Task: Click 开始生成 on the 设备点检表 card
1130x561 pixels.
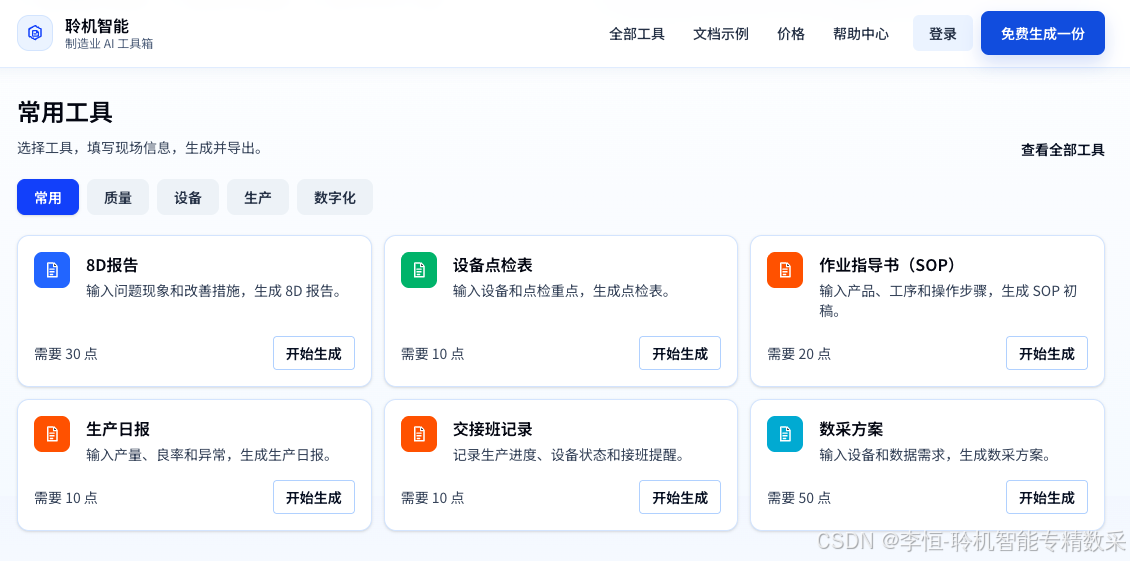Action: click(x=680, y=353)
